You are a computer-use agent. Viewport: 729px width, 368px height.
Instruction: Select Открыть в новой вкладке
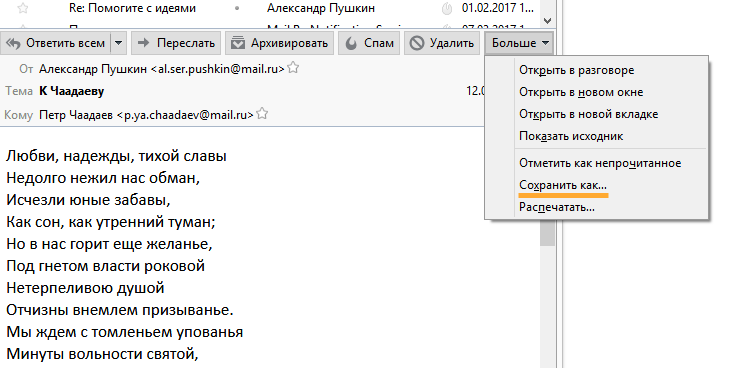[596, 114]
